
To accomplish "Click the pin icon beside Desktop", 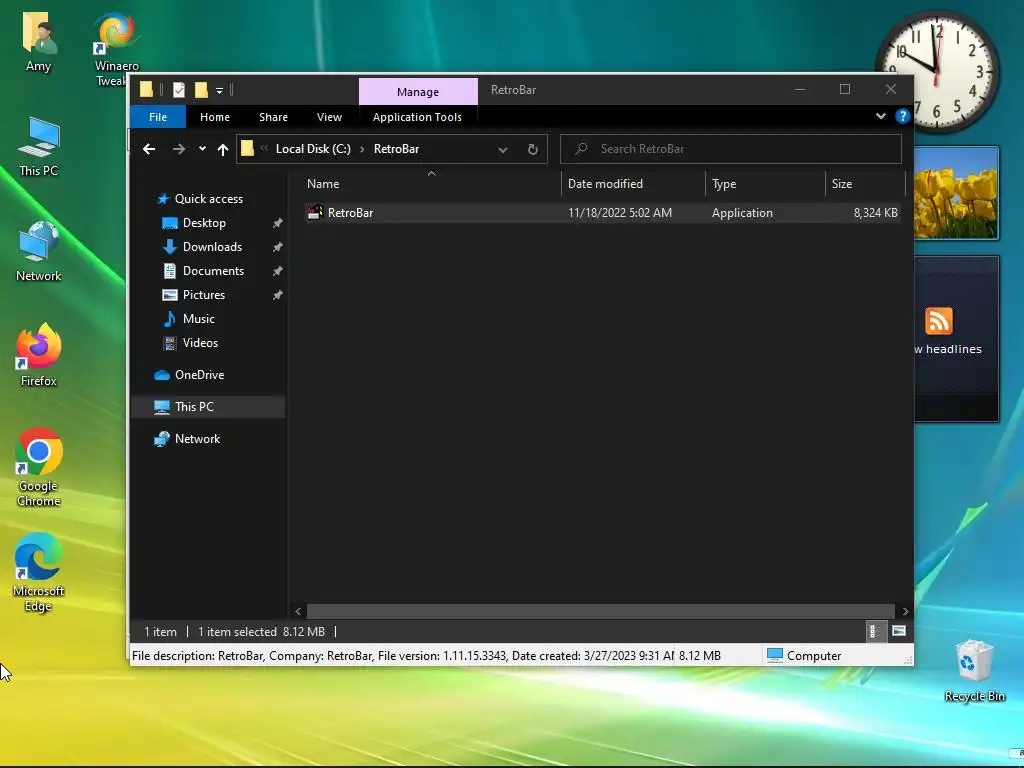I will (278, 223).
